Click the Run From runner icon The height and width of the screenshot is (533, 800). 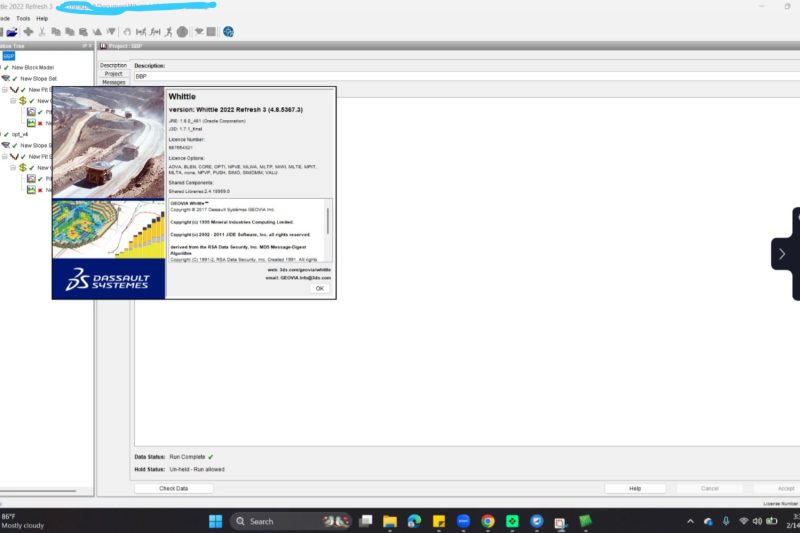pyautogui.click(x=155, y=32)
